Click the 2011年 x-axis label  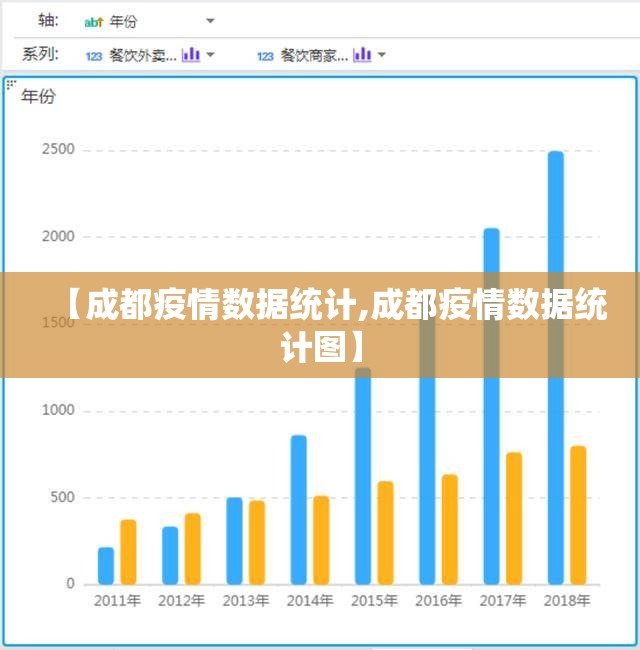coord(117,601)
